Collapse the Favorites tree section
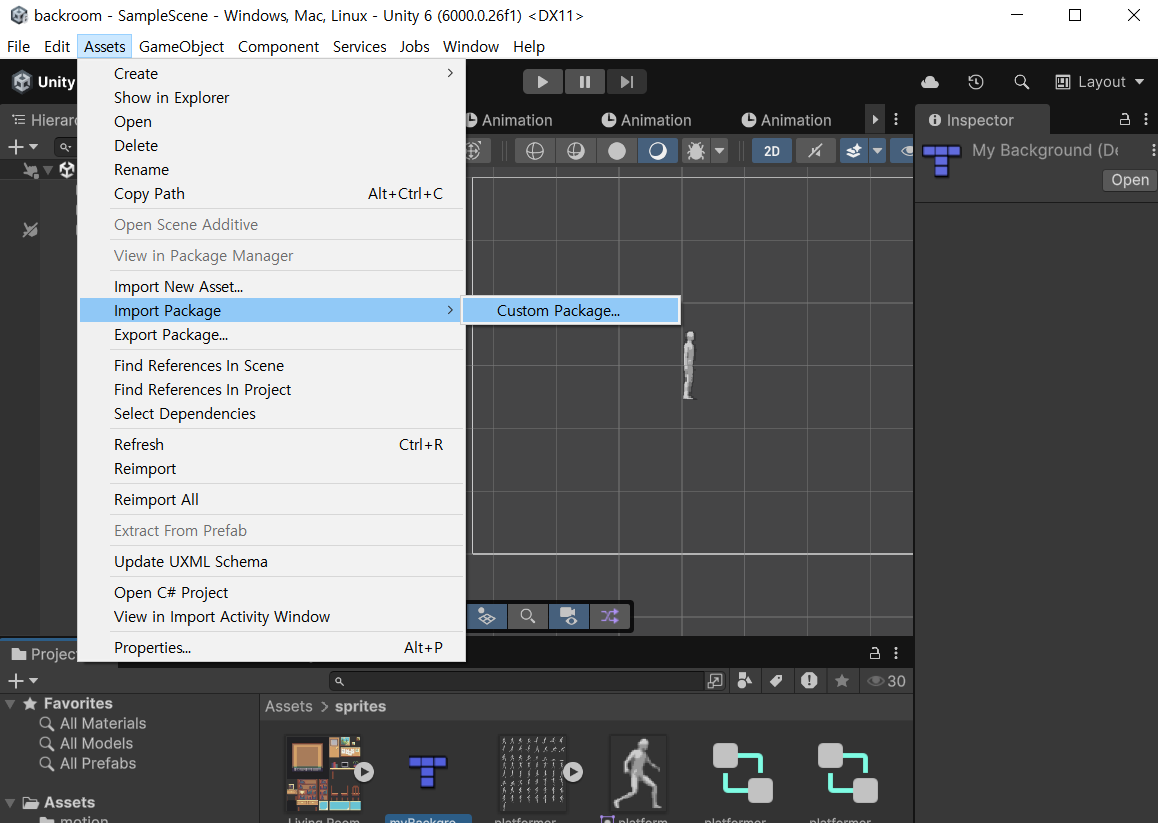Viewport: 1158px width, 823px height. click(10, 704)
